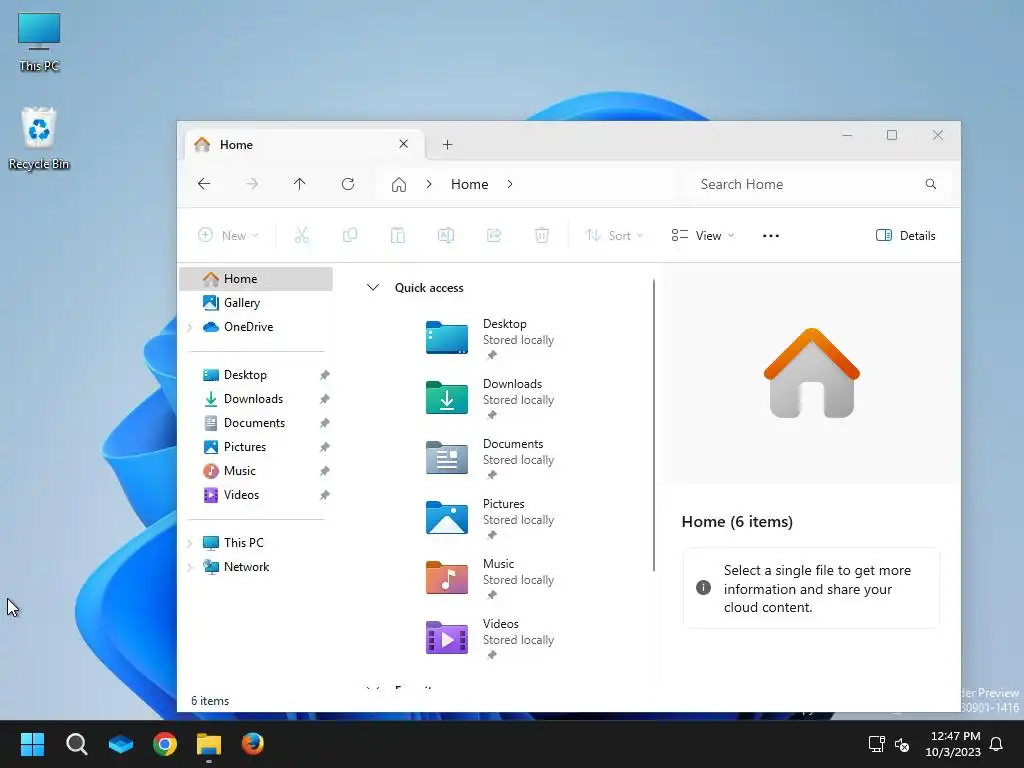Click chevron after Home in breadcrumb

pyautogui.click(x=510, y=185)
